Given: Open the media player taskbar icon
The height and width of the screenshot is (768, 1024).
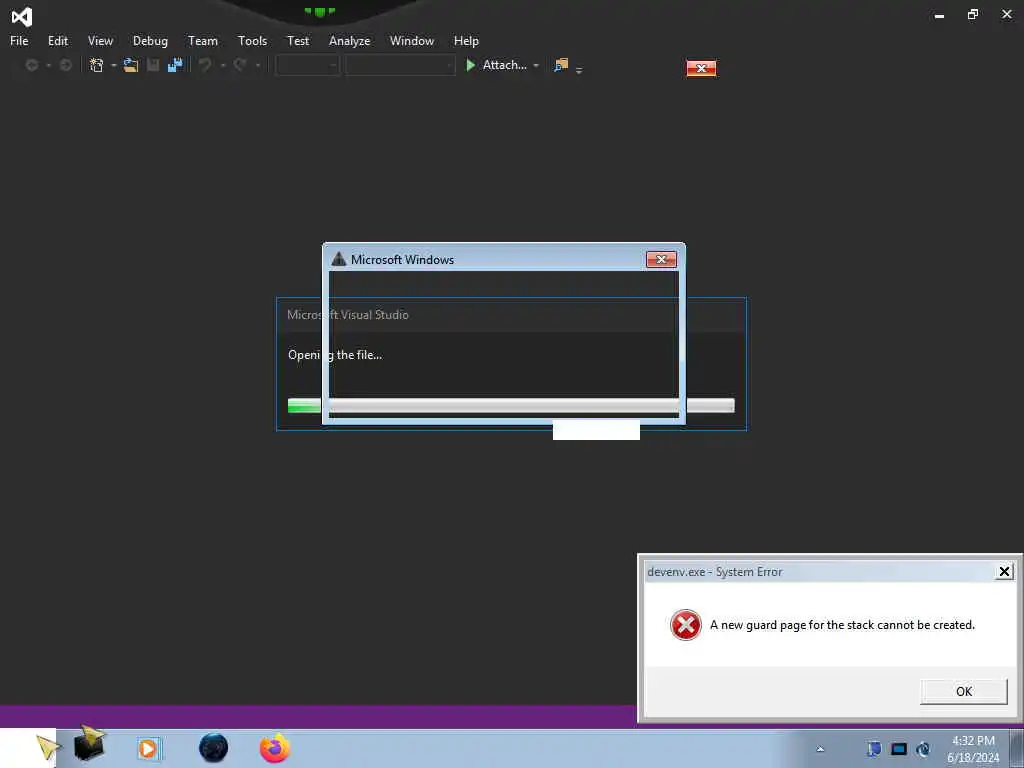Looking at the screenshot, I should (148, 748).
